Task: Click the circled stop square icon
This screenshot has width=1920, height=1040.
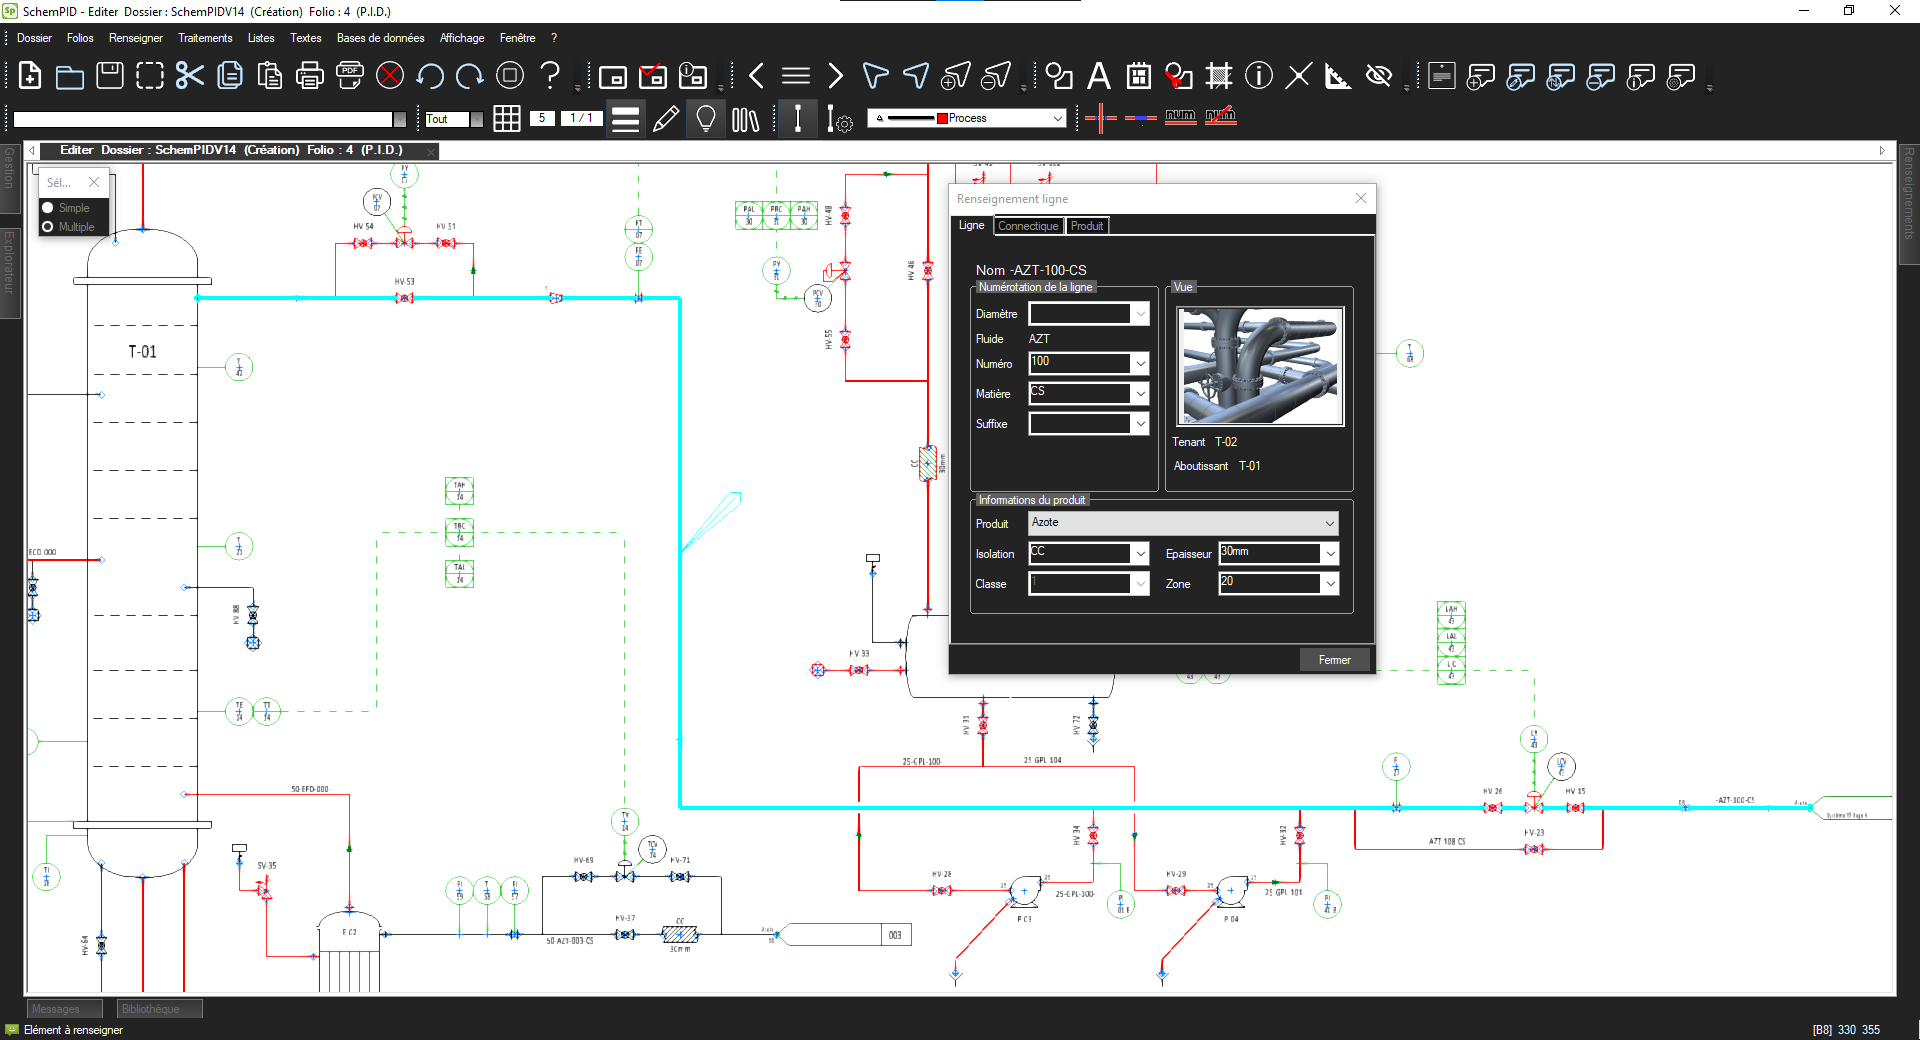Action: click(x=510, y=75)
